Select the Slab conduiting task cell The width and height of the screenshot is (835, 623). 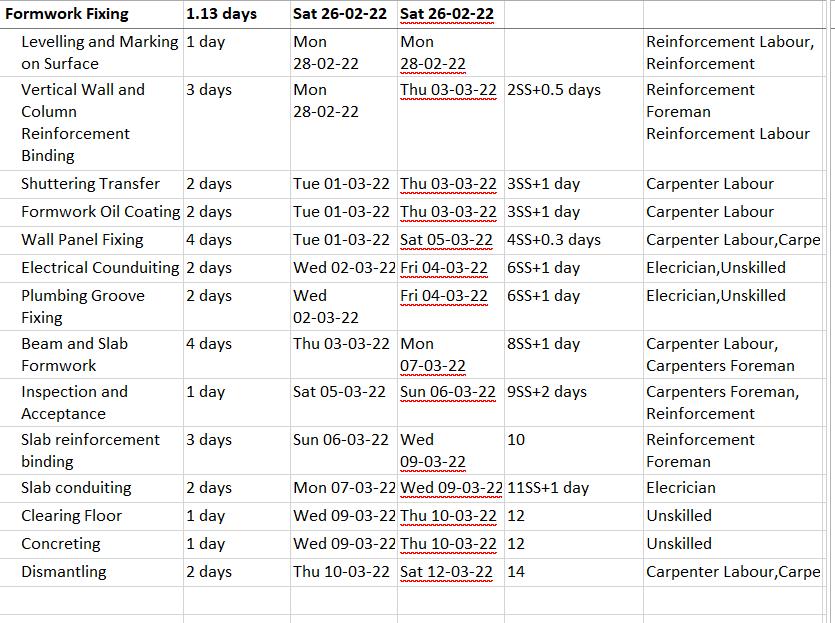(x=76, y=488)
